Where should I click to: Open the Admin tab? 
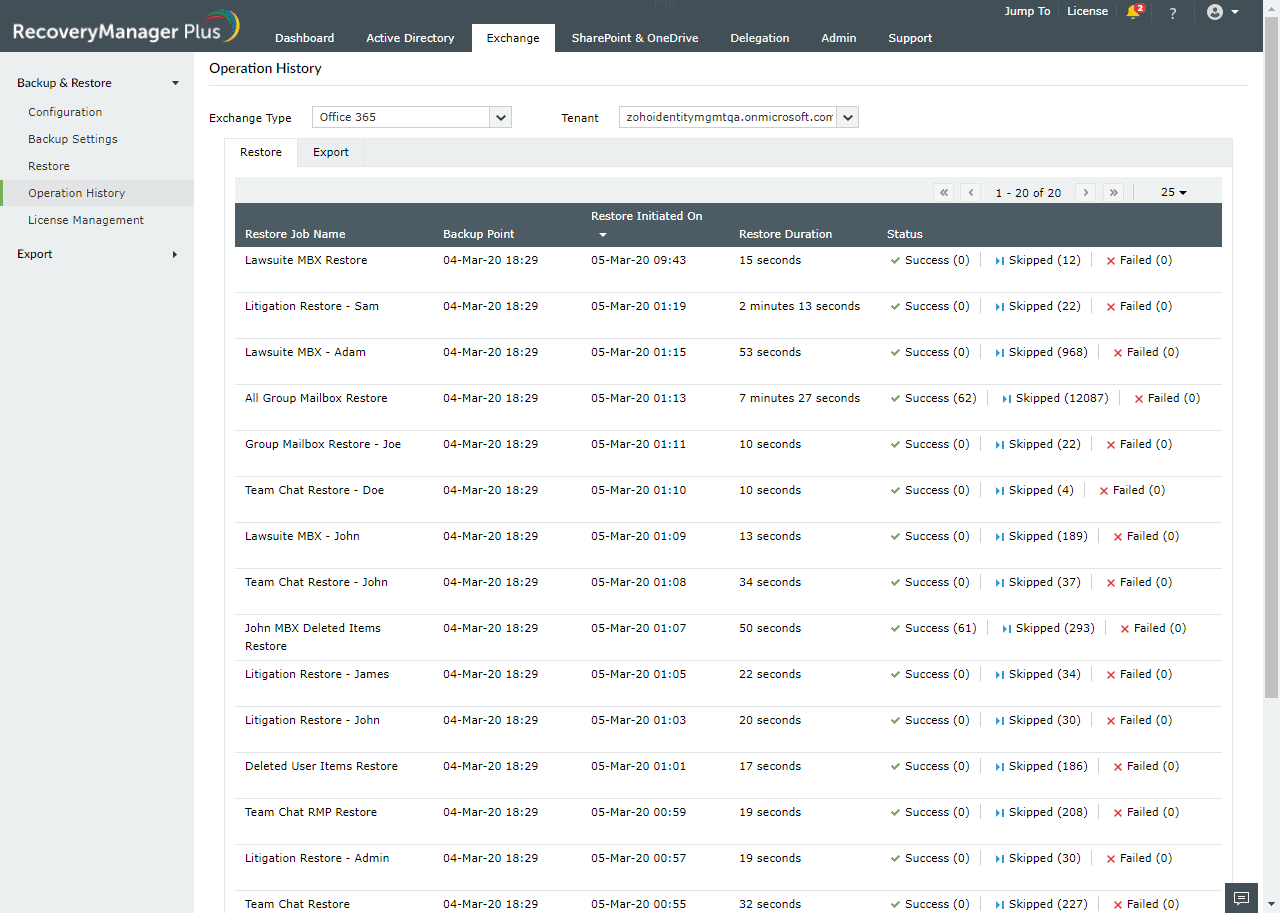point(839,38)
